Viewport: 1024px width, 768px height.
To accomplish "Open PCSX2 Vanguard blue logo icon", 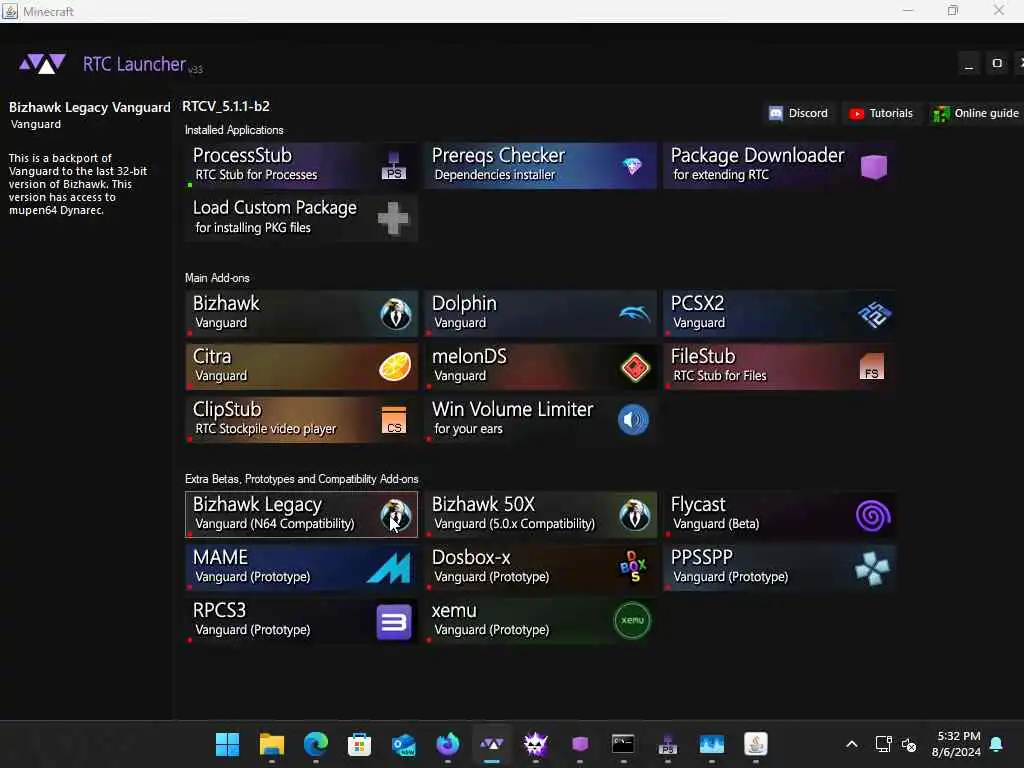I will coord(874,314).
